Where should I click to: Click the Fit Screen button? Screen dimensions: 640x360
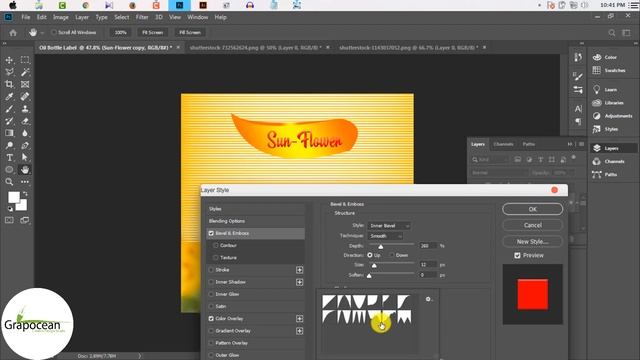click(x=152, y=32)
